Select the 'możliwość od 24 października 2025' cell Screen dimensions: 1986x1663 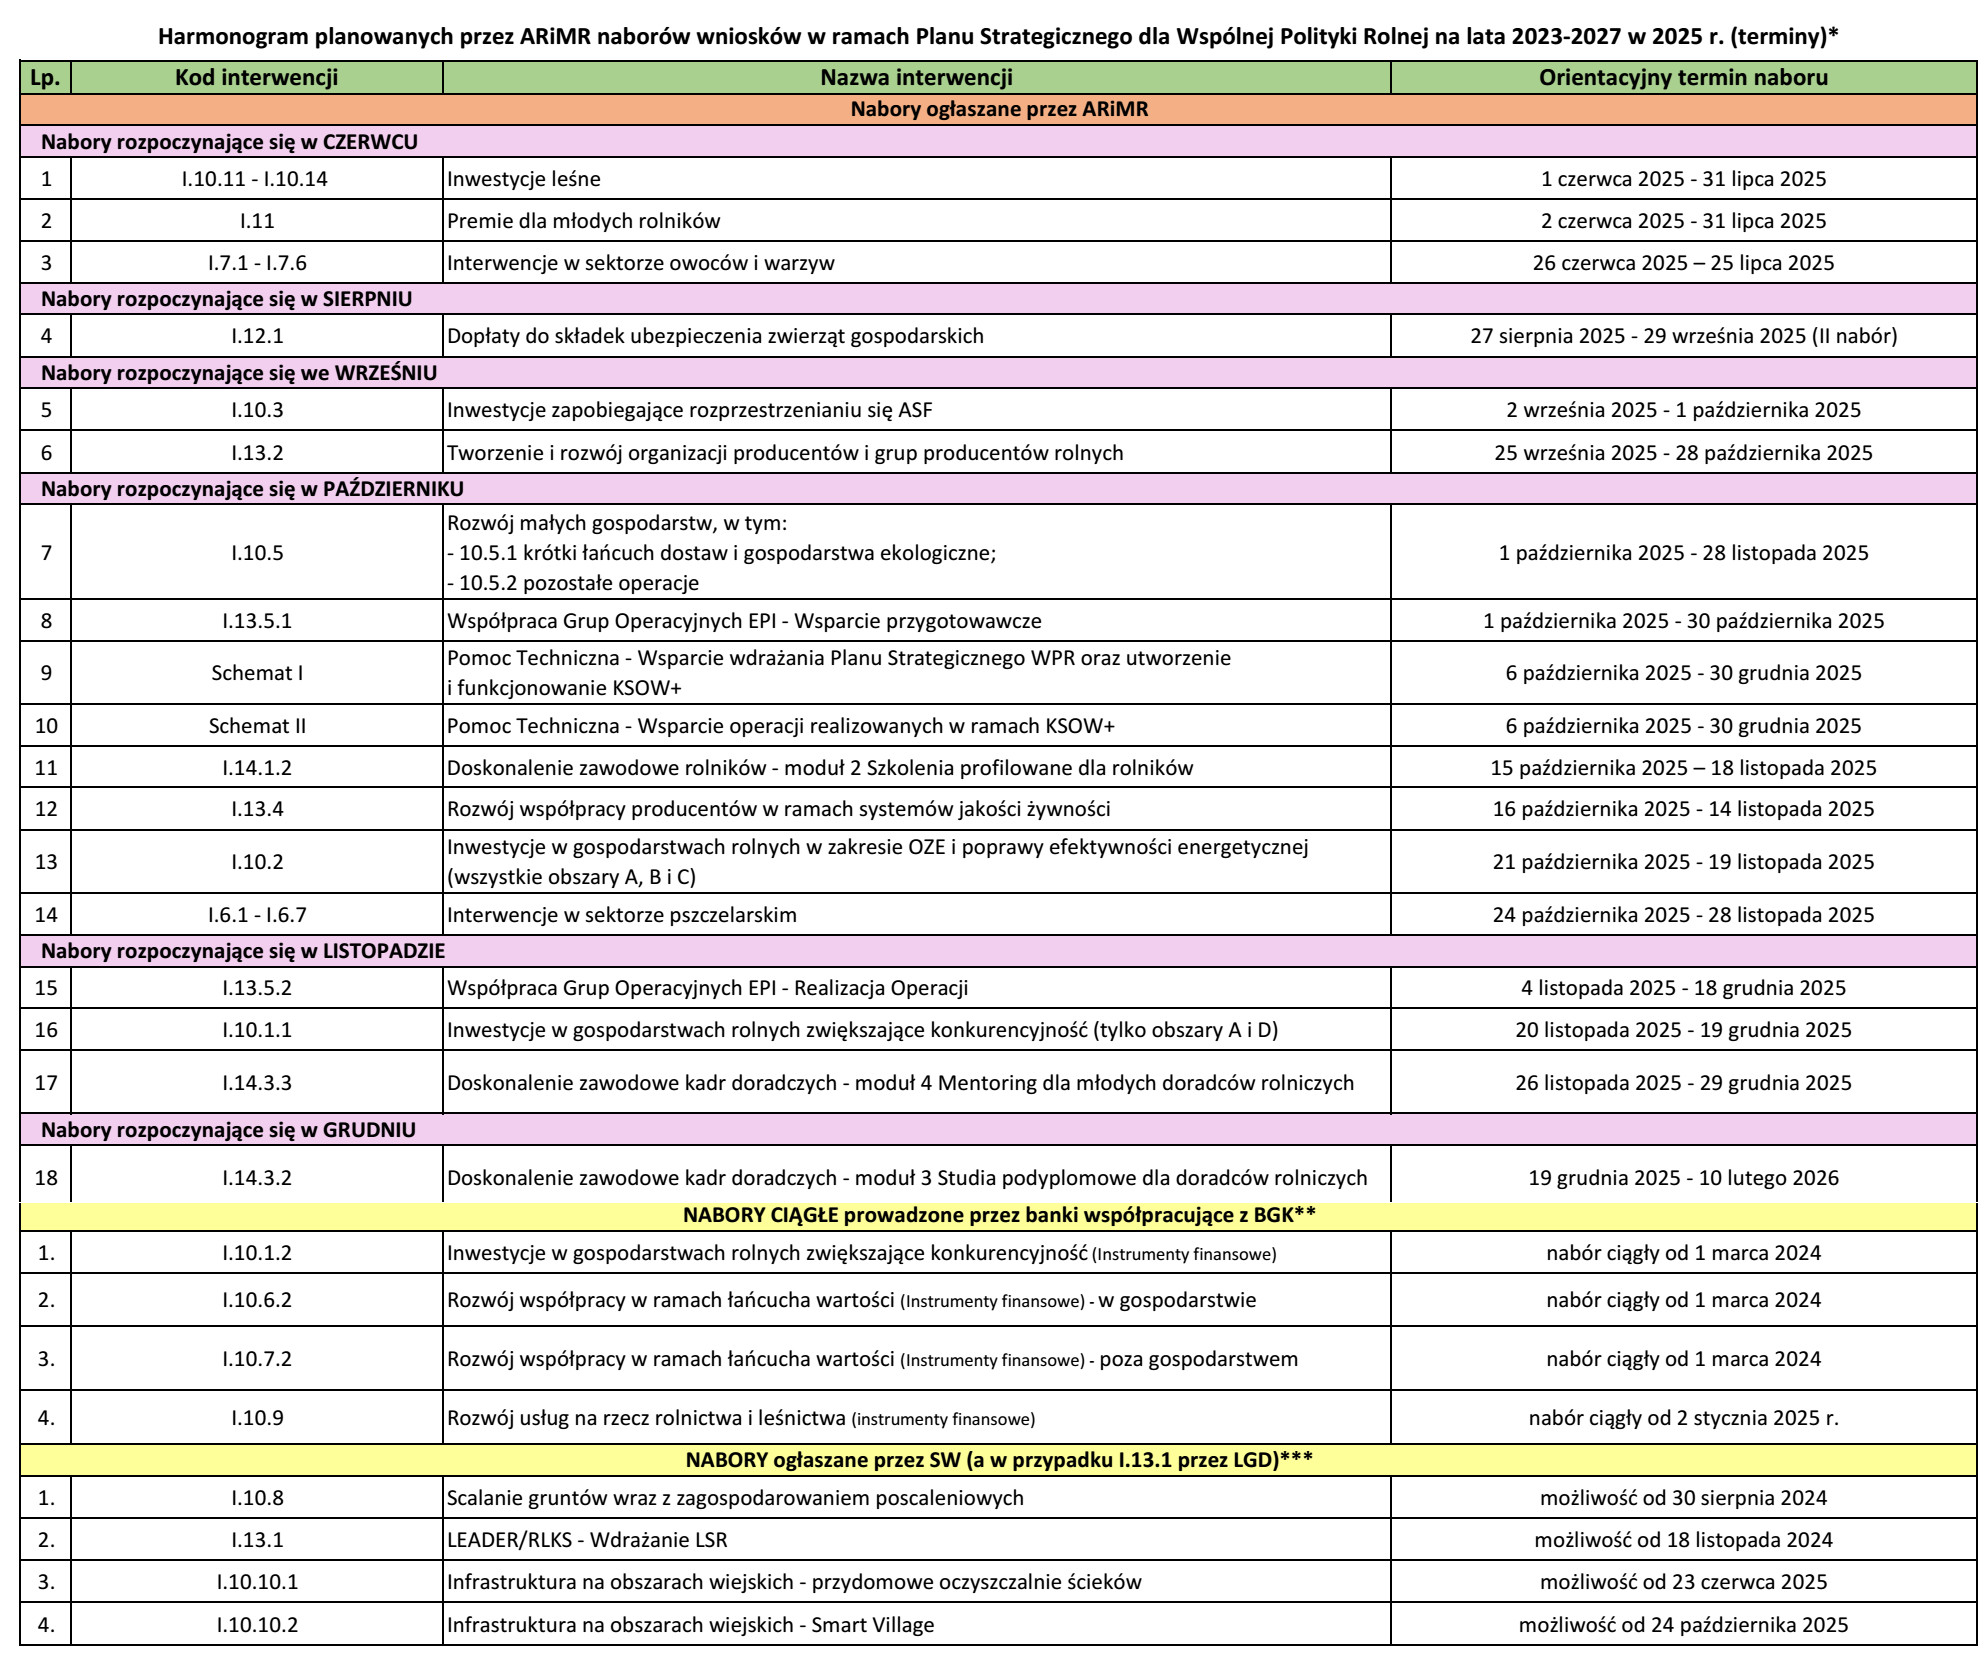click(x=1683, y=1625)
